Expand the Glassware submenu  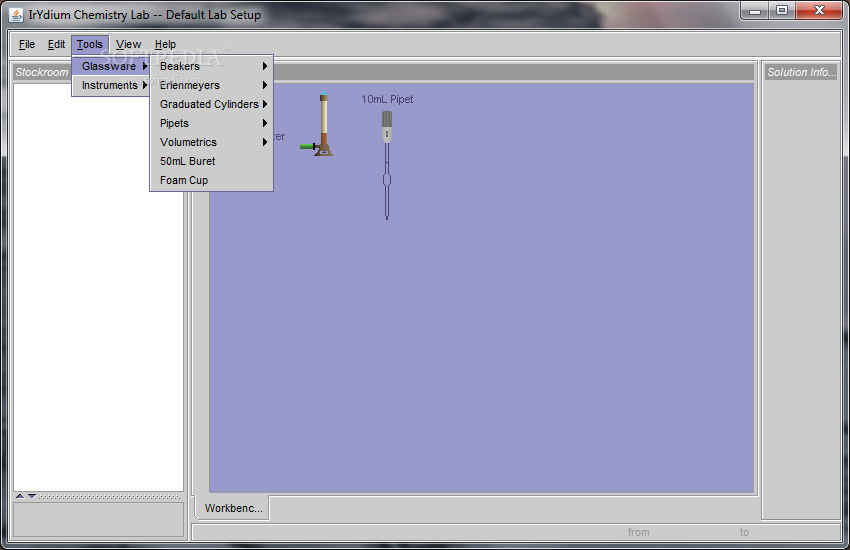(x=111, y=66)
